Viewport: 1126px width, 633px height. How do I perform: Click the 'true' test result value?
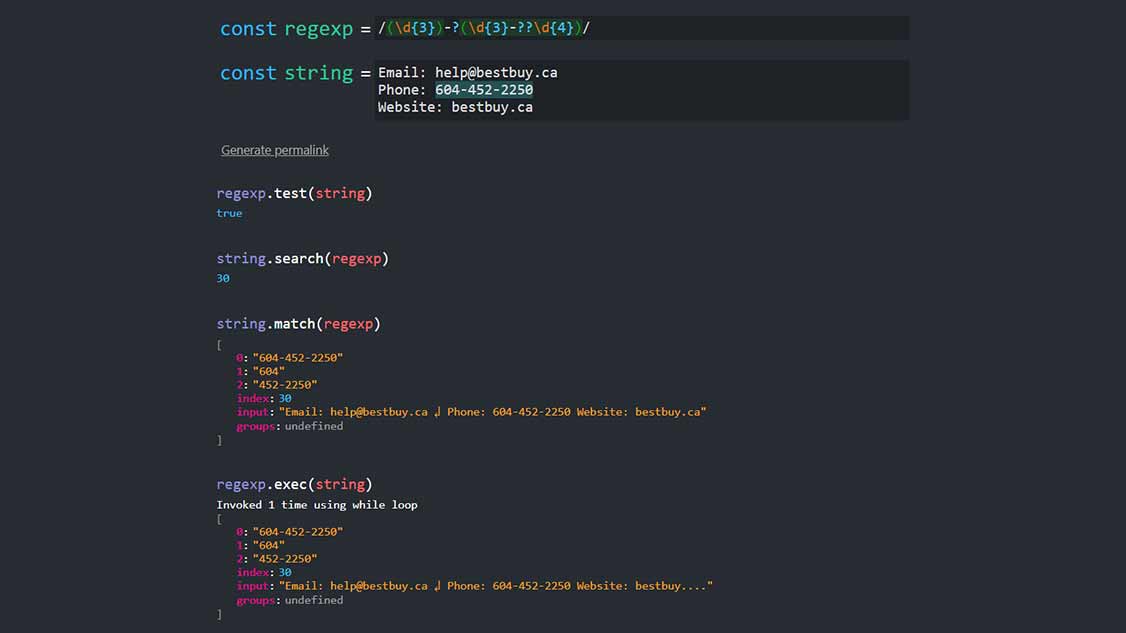pyautogui.click(x=229, y=213)
